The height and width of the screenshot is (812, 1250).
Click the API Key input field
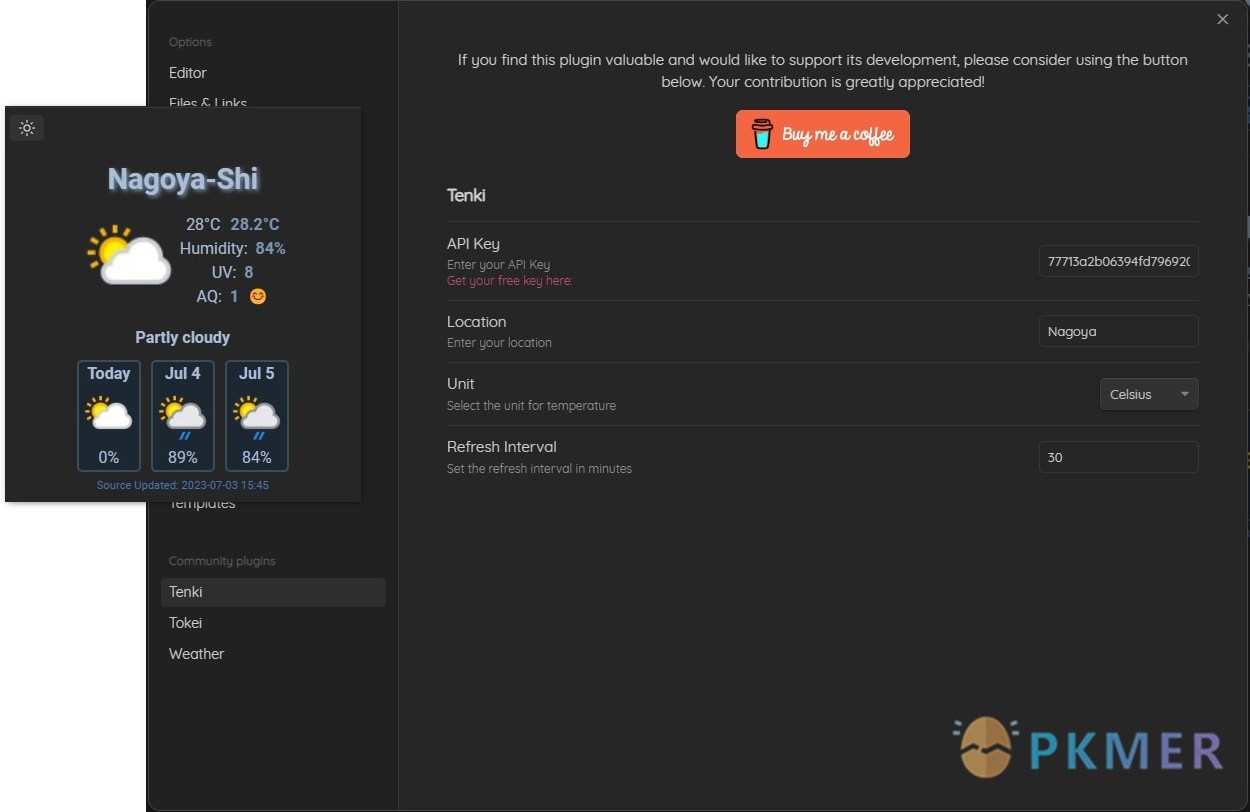click(x=1119, y=261)
